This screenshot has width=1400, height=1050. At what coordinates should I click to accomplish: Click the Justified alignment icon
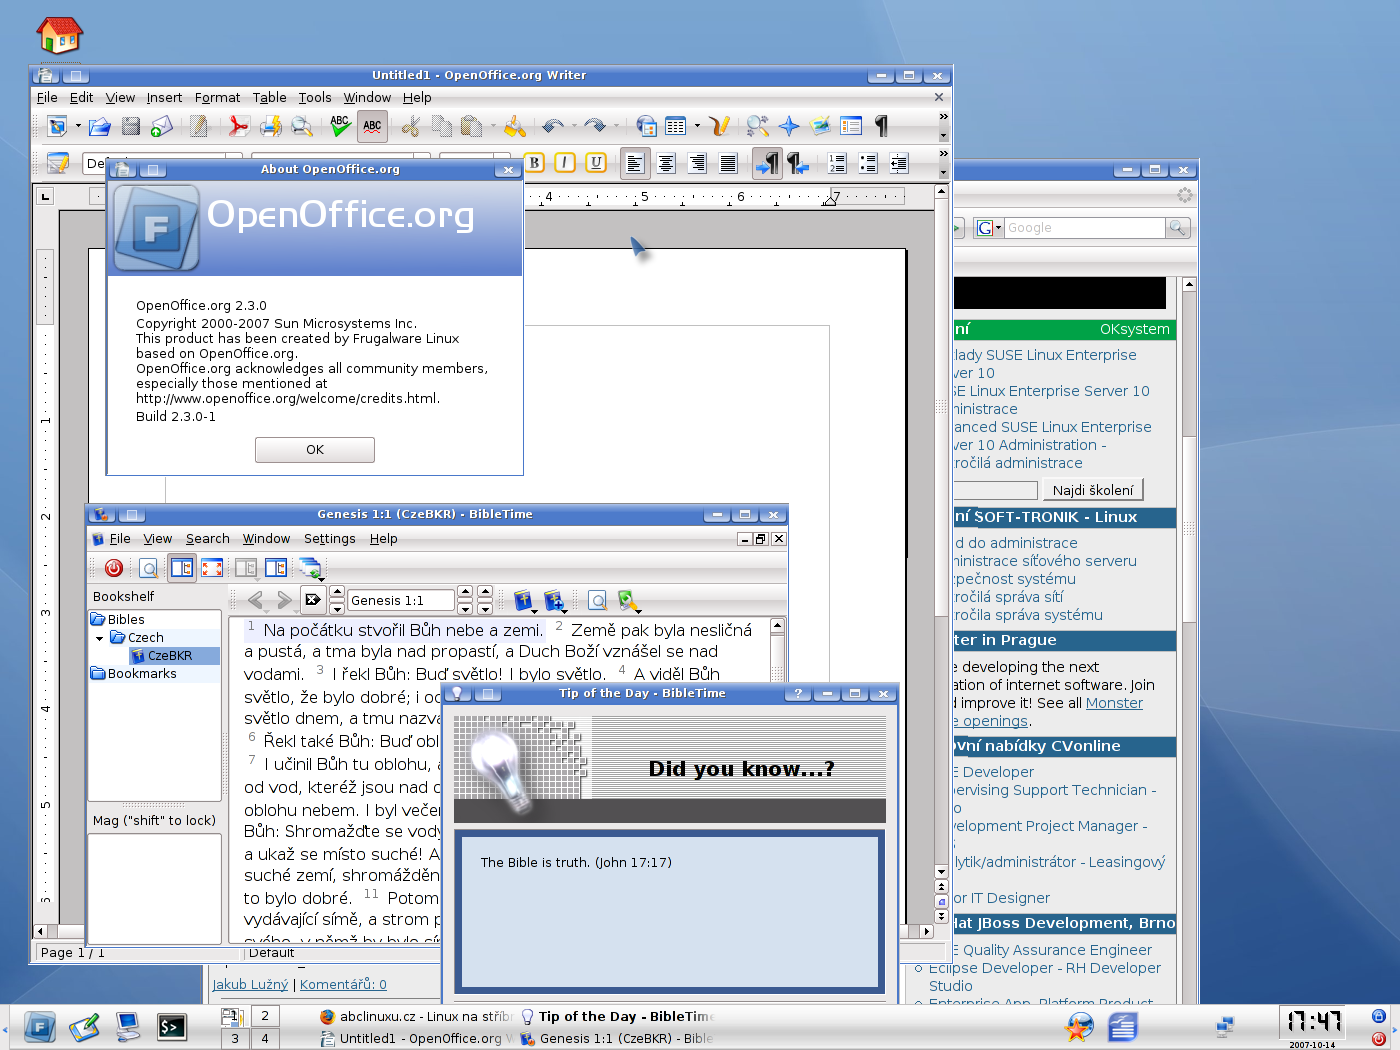pos(729,163)
